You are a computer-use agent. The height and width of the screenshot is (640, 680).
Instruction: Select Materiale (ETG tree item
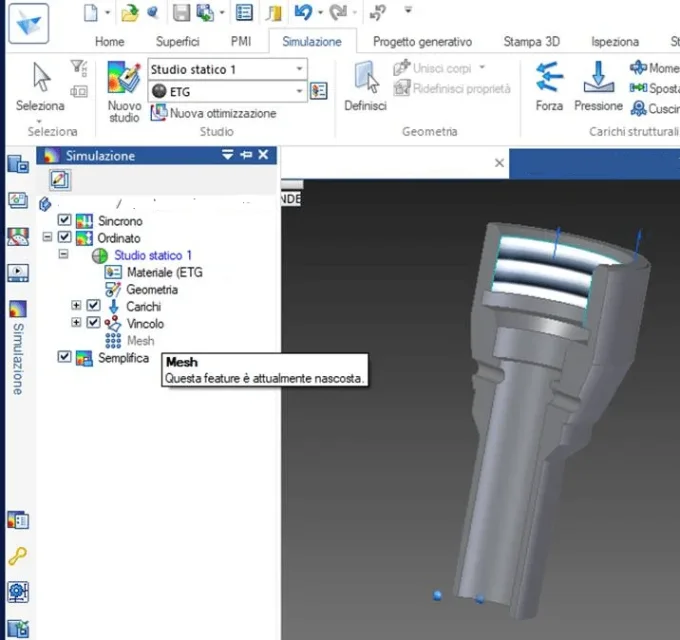[154, 272]
